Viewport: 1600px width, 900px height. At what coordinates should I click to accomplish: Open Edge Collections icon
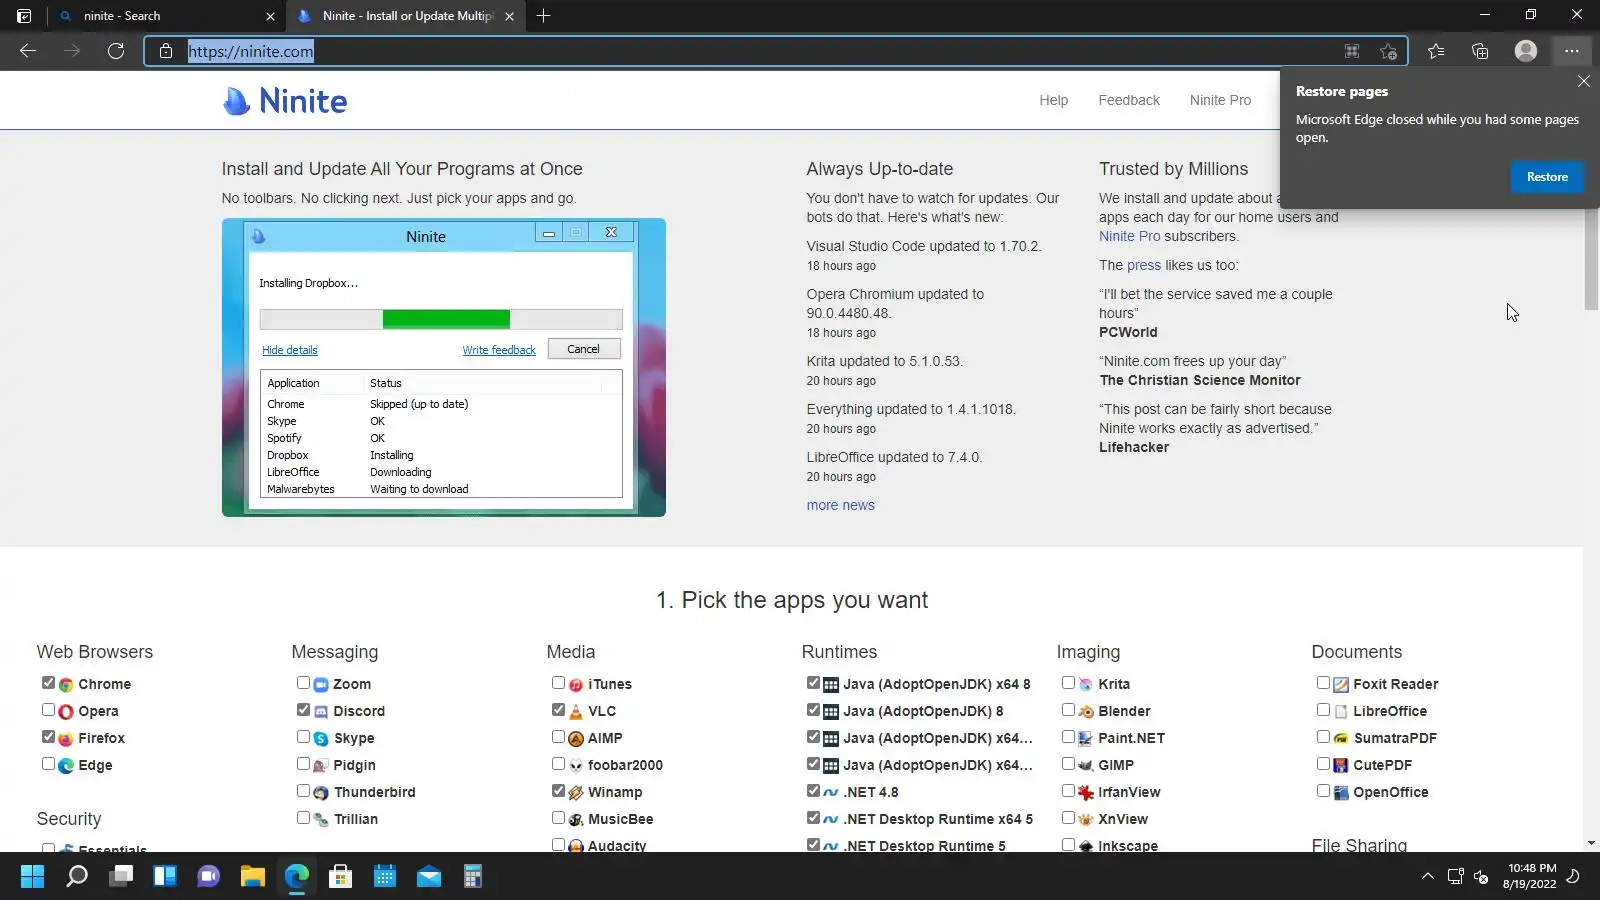[1480, 51]
